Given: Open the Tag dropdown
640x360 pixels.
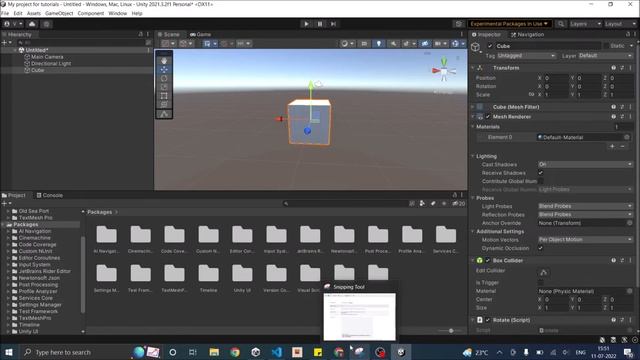Looking at the screenshot, I should 526,56.
